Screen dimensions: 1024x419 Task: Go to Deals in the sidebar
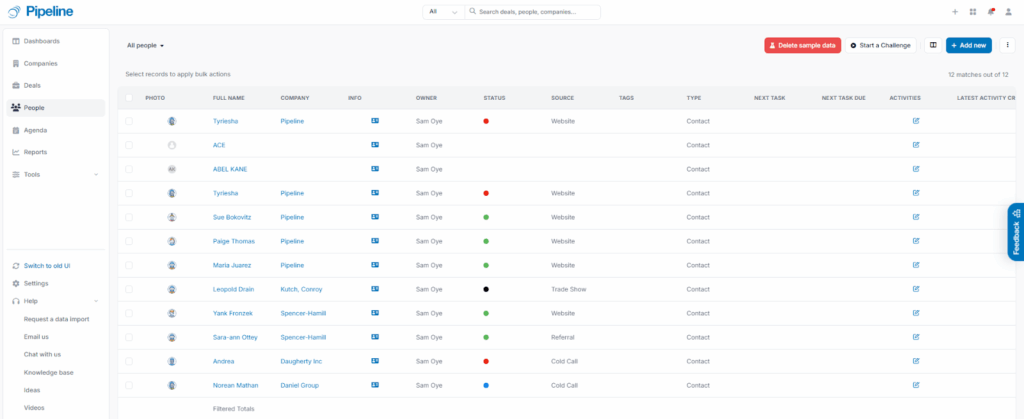pyautogui.click(x=32, y=85)
